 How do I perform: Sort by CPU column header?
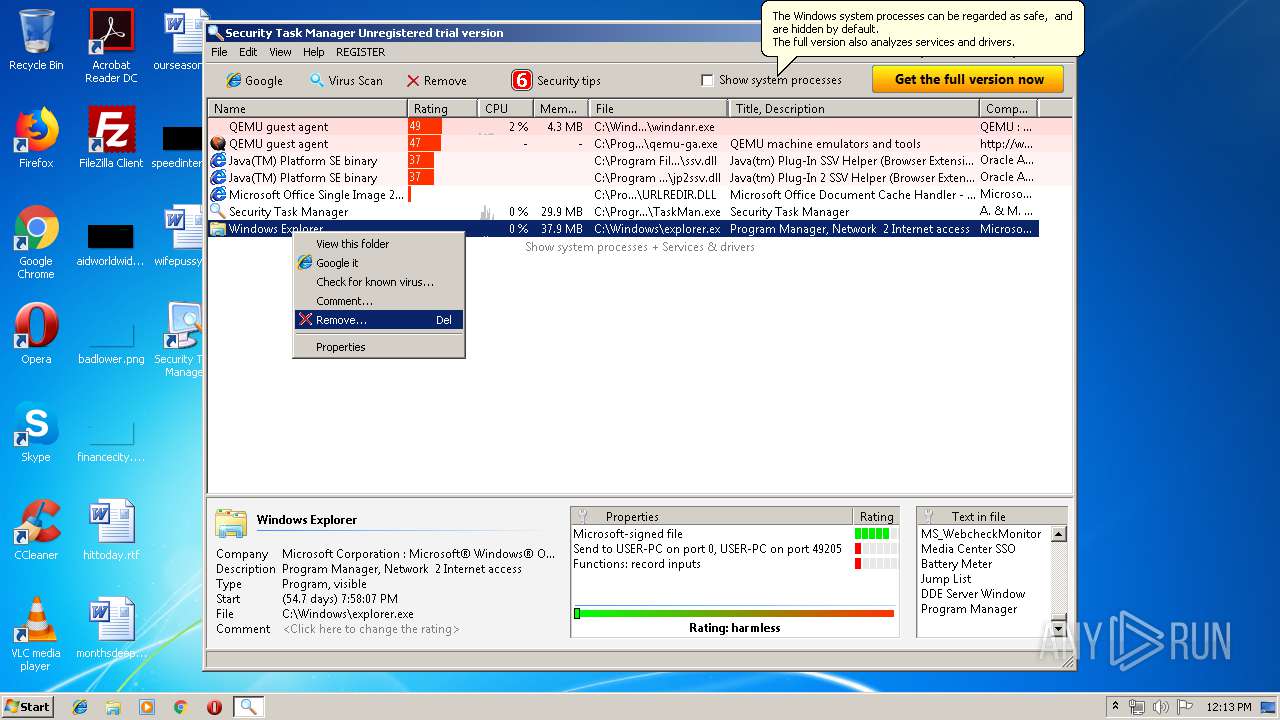click(505, 108)
